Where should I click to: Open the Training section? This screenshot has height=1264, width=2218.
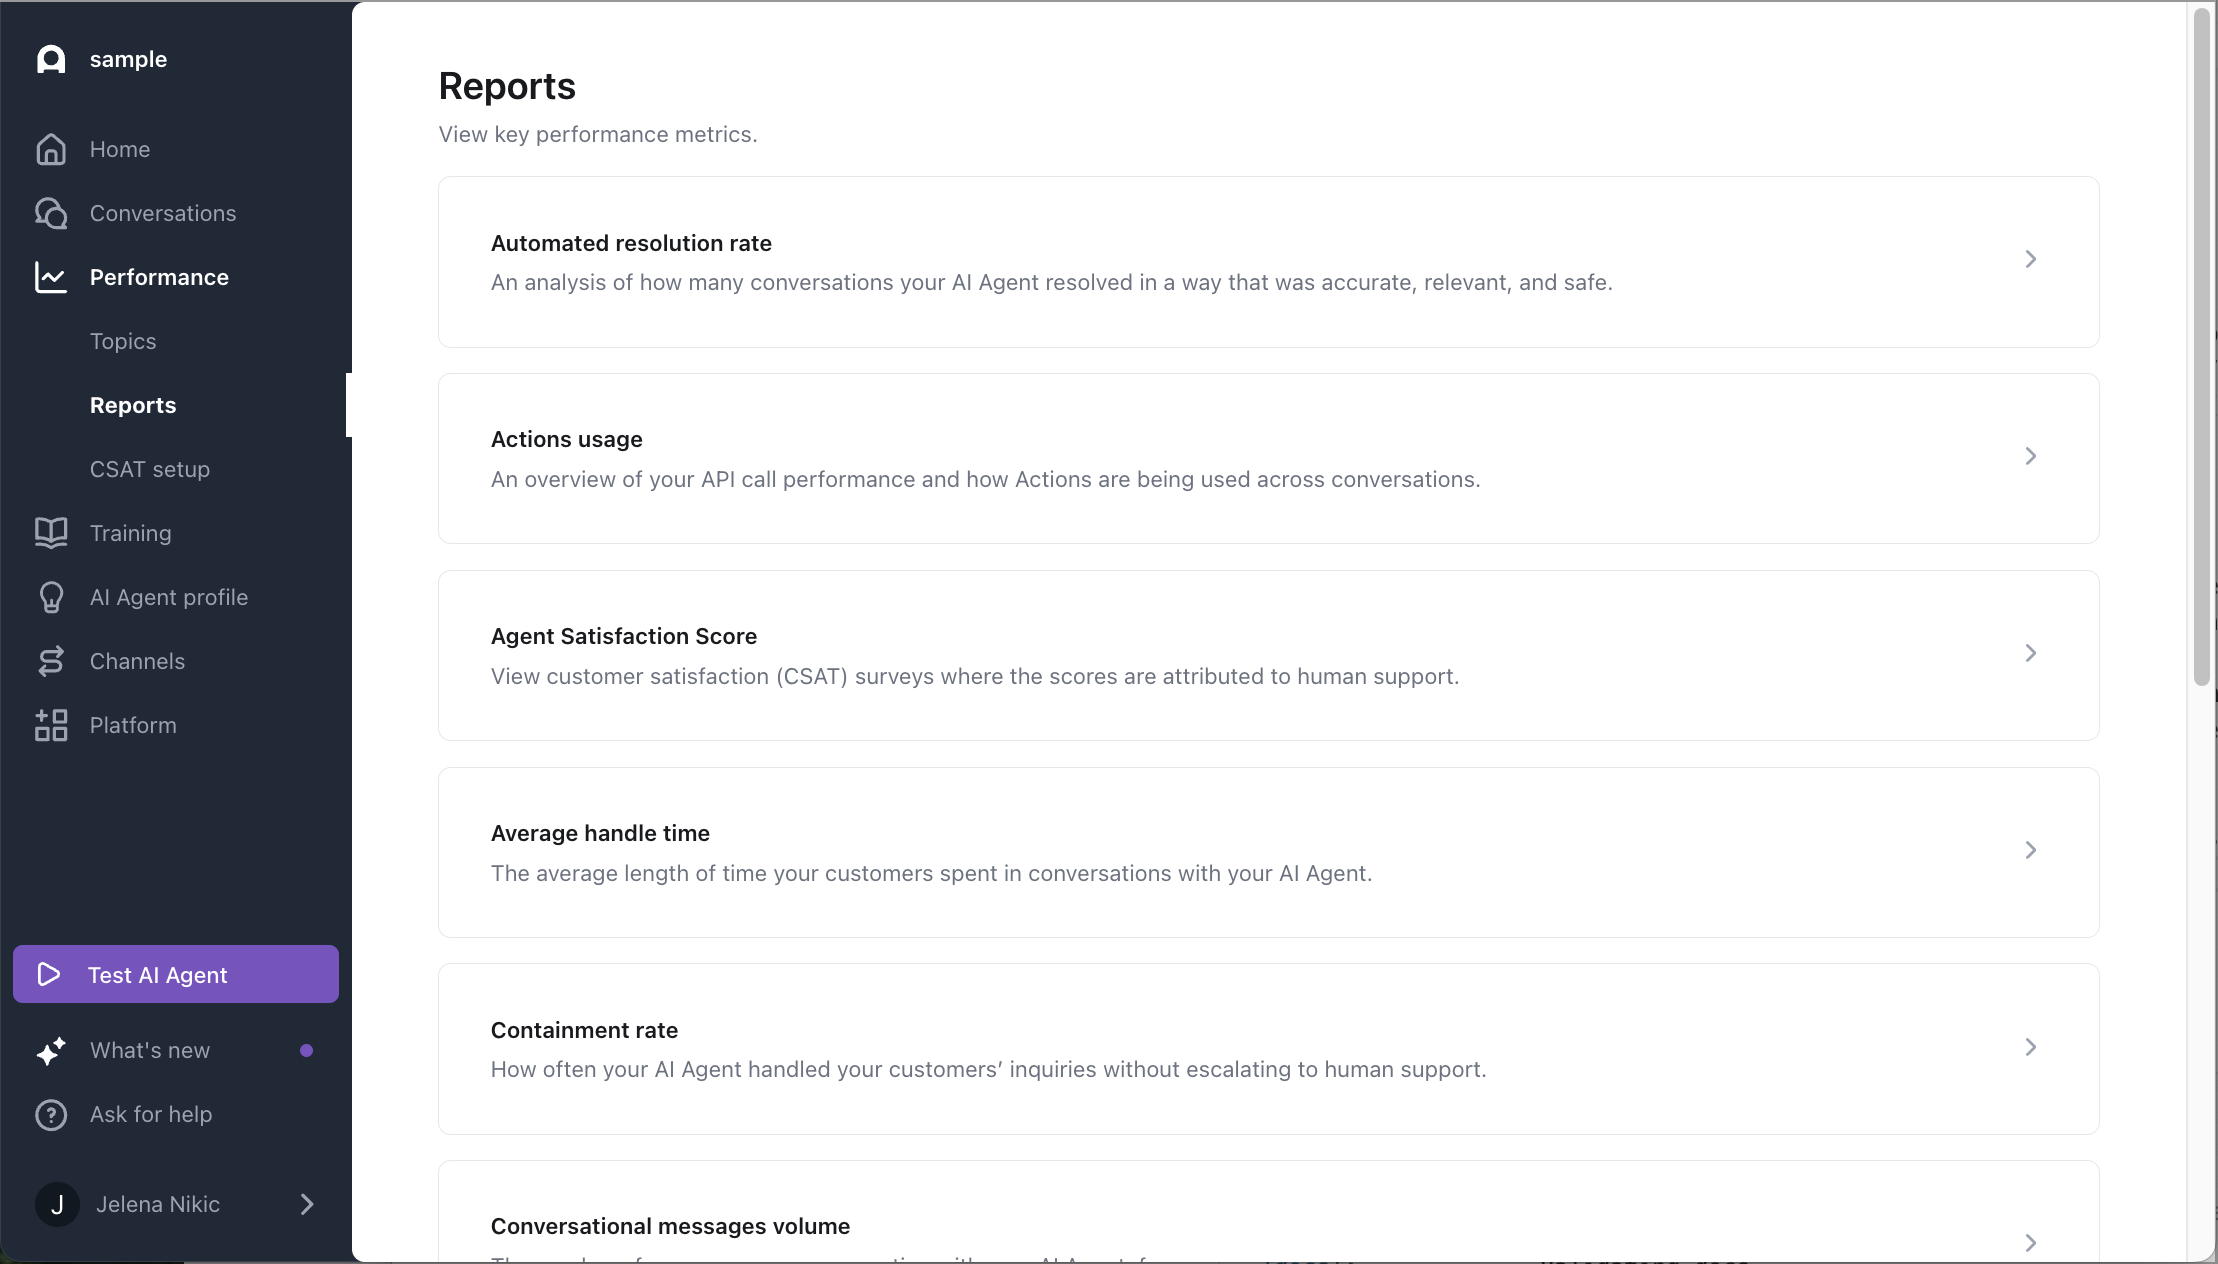(x=131, y=533)
